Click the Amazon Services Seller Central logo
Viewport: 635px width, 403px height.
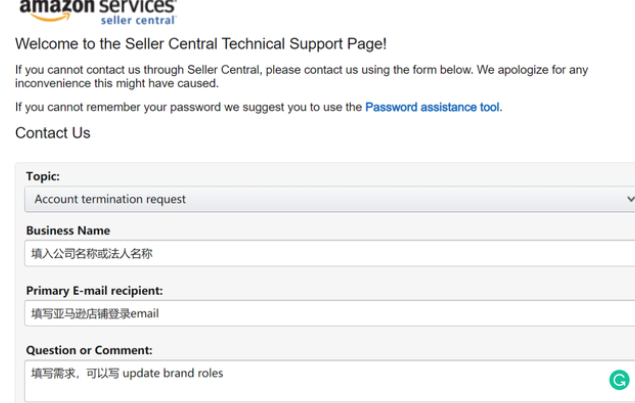[x=98, y=13]
